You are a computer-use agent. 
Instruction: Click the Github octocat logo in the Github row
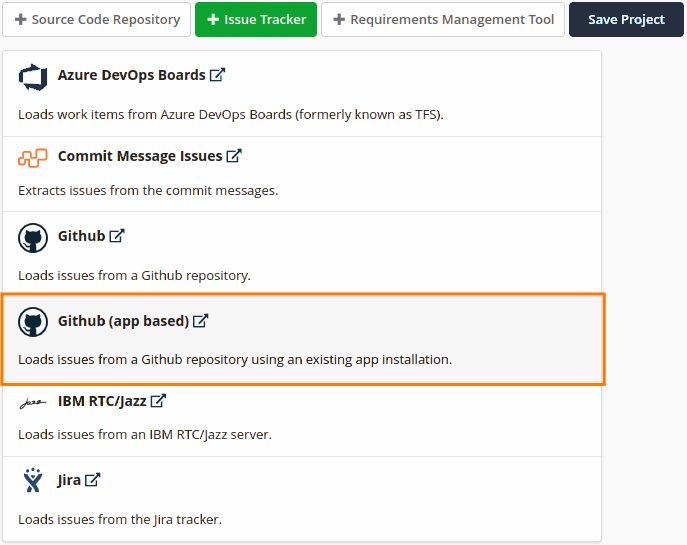(33, 238)
